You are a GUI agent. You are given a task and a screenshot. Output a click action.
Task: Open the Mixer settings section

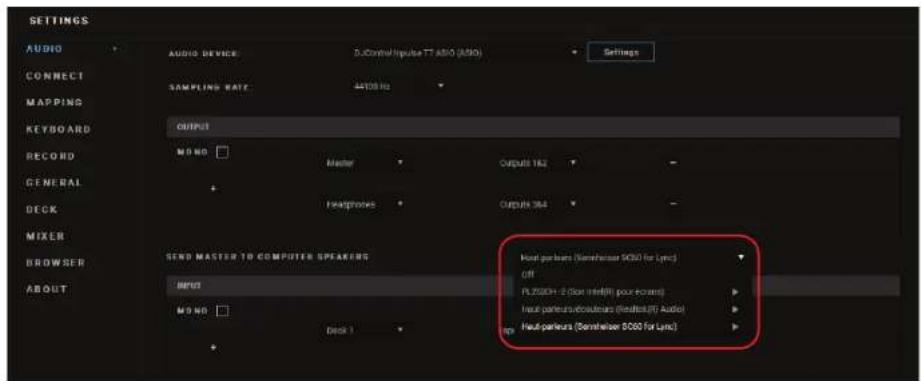45,236
